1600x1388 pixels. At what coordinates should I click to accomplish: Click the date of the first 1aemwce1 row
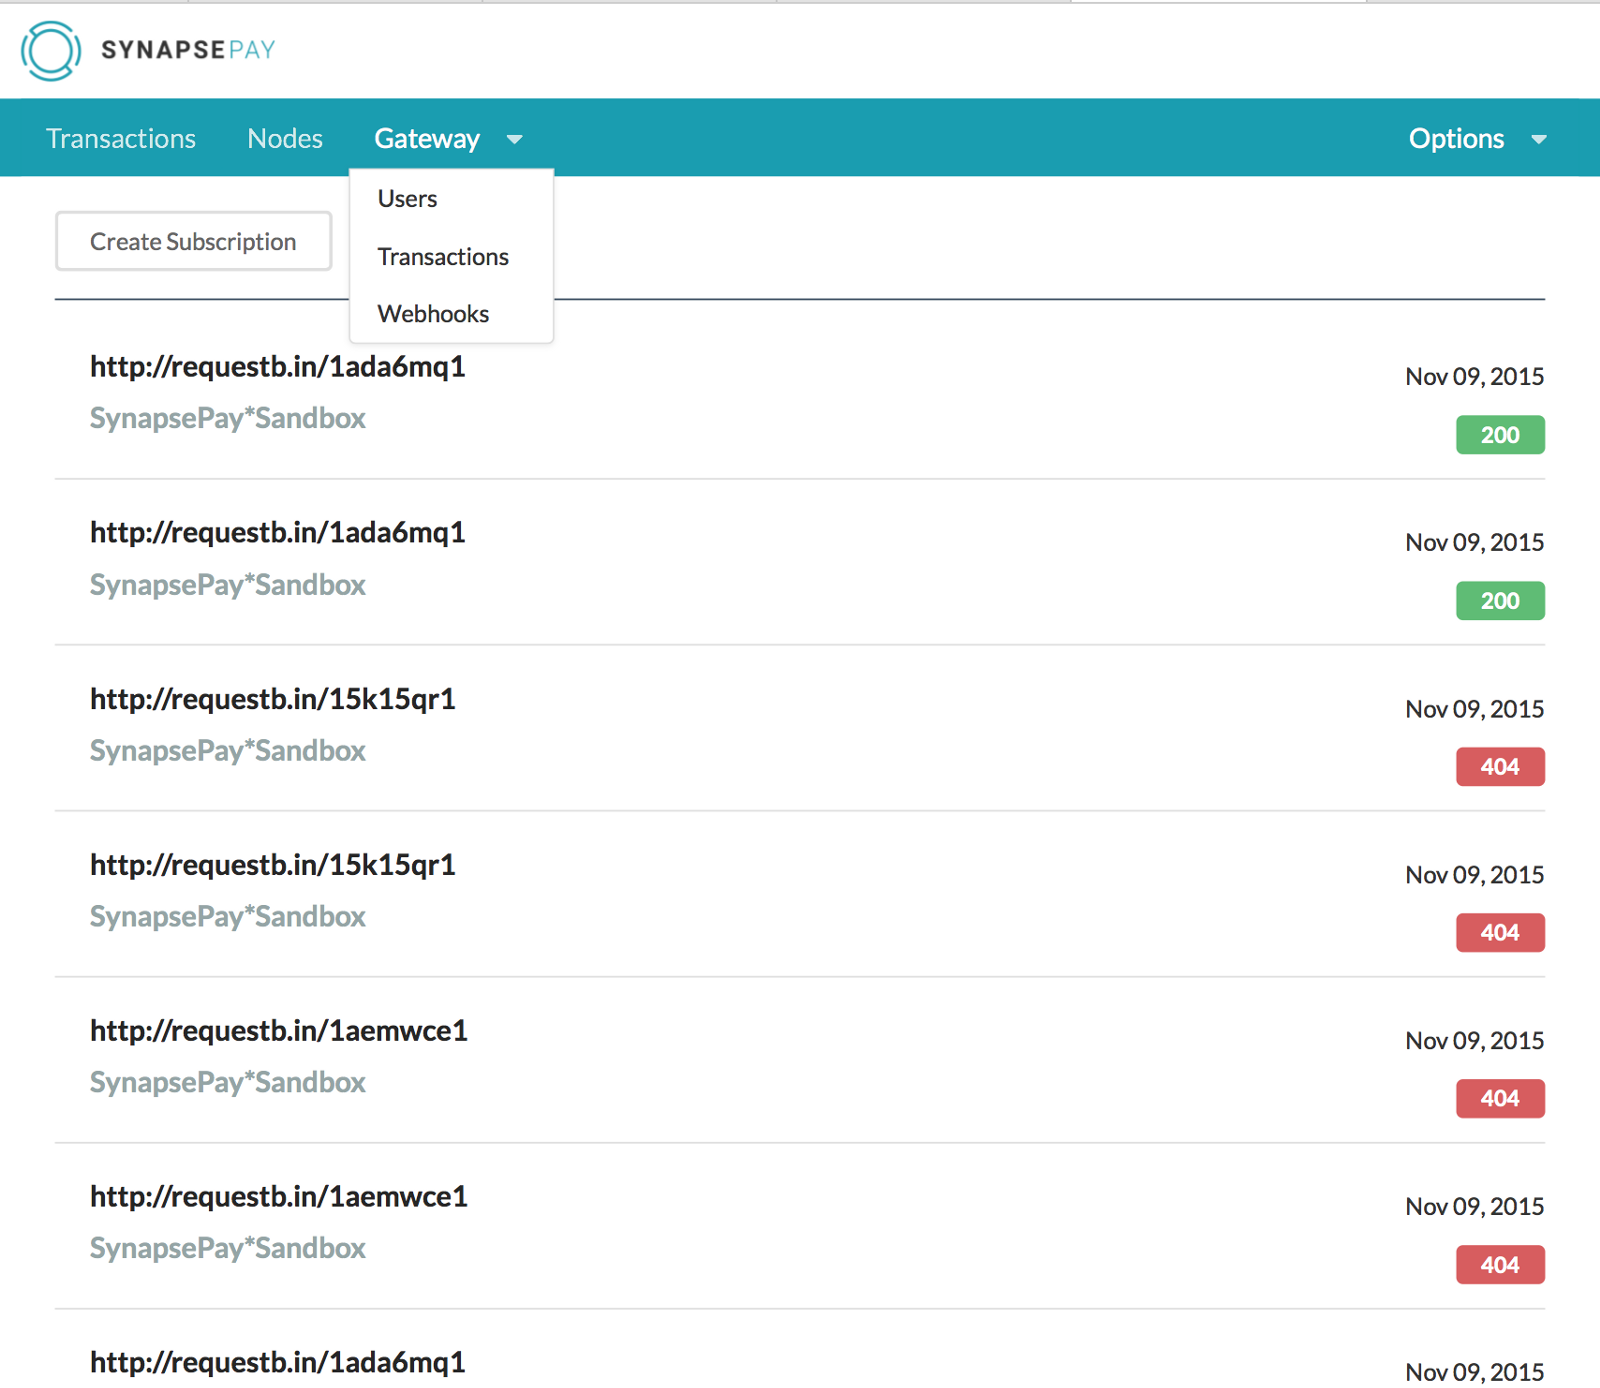[x=1474, y=1040]
